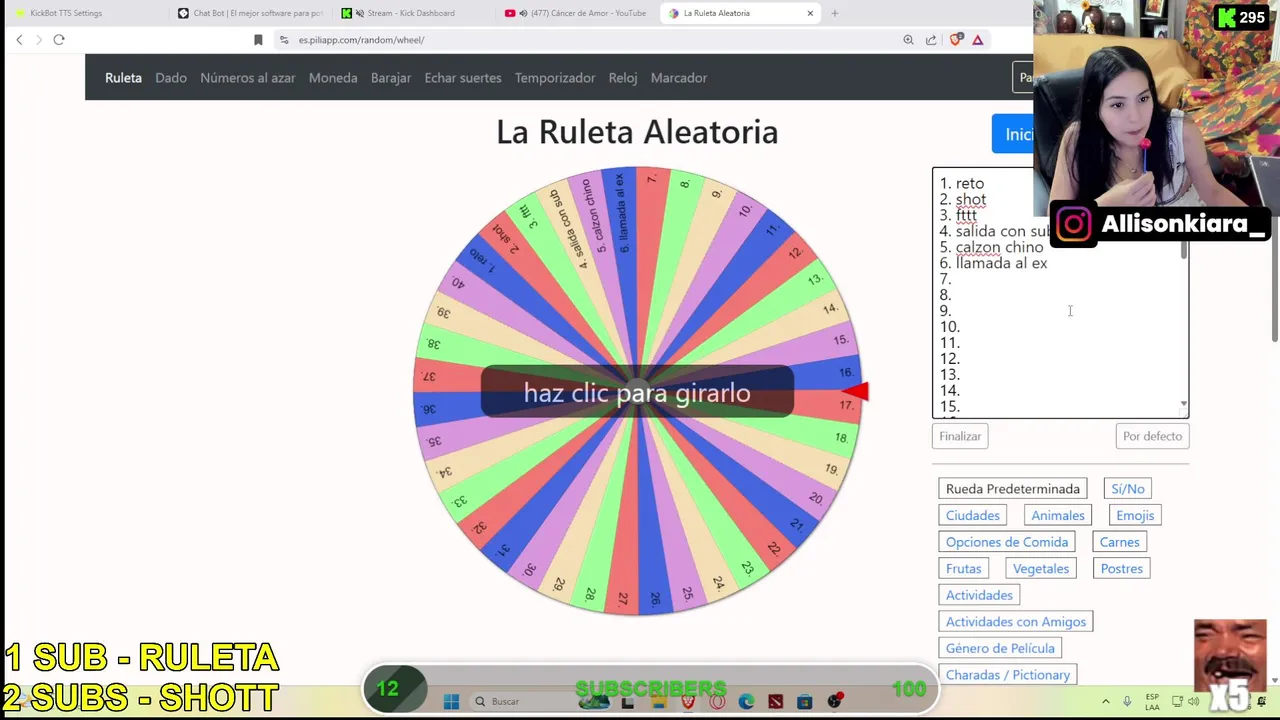Select the Opciones de Comida preset
The width and height of the screenshot is (1280, 720).
(x=1007, y=542)
